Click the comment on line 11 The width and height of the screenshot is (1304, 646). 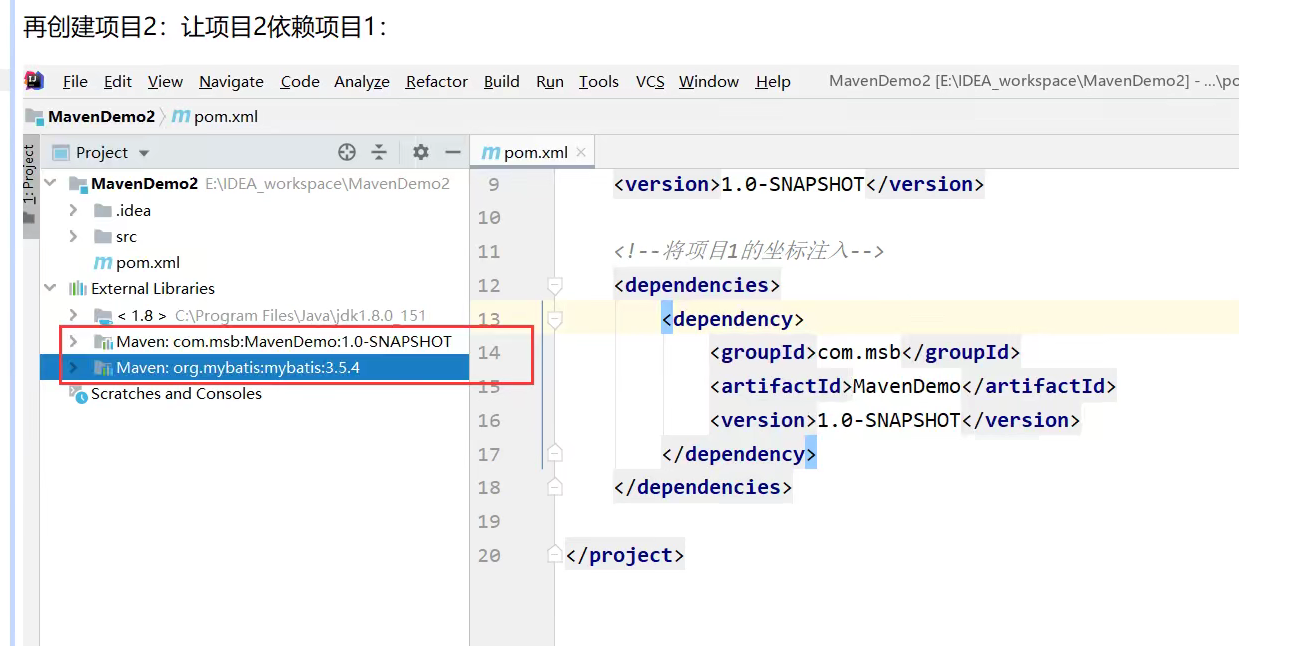[x=749, y=251]
